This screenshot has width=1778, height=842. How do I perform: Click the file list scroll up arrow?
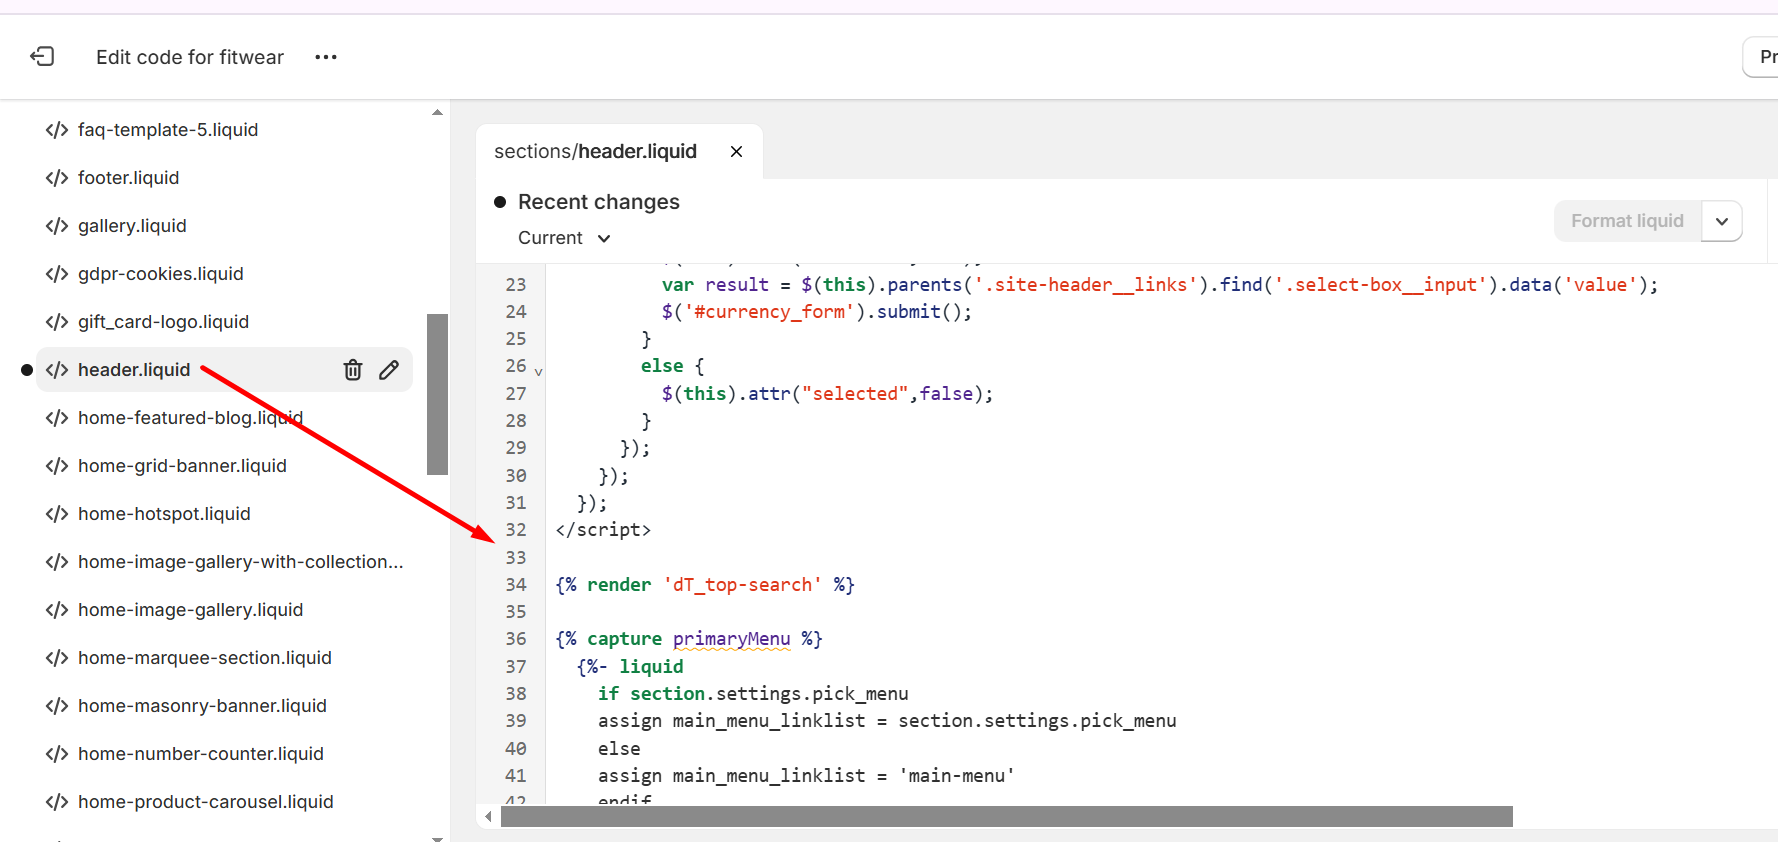point(437,112)
